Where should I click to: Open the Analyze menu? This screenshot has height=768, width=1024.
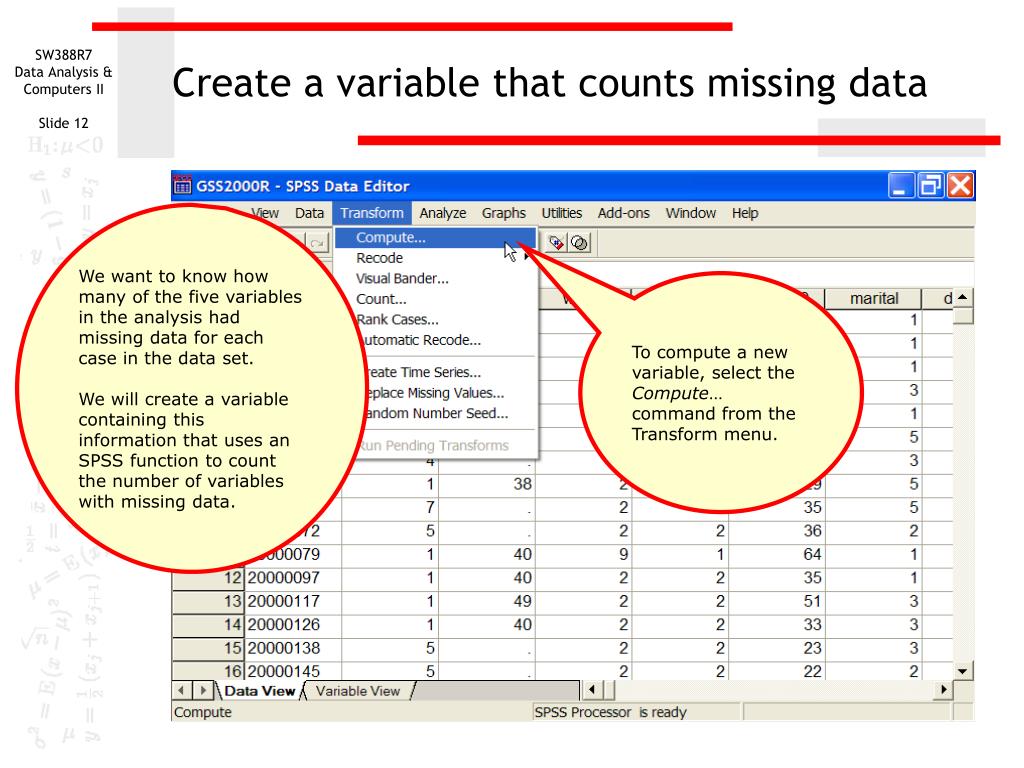[x=443, y=213]
